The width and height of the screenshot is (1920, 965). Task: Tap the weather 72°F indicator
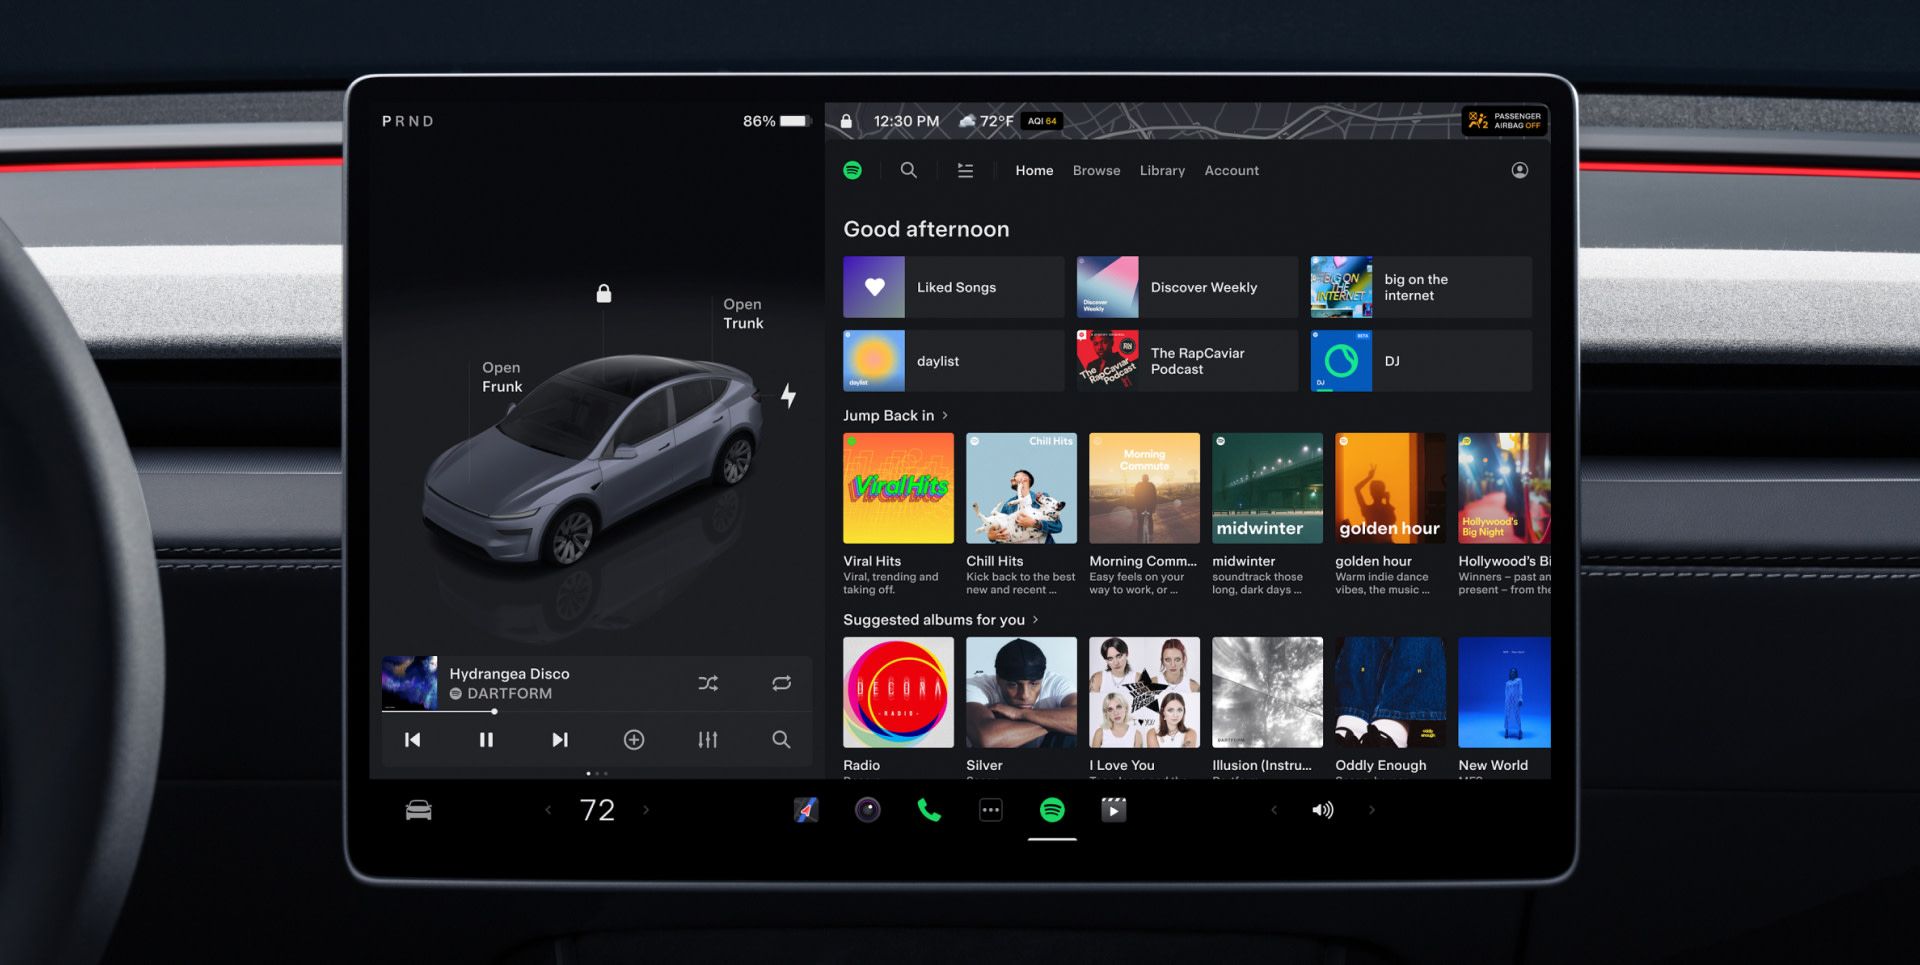coord(986,121)
